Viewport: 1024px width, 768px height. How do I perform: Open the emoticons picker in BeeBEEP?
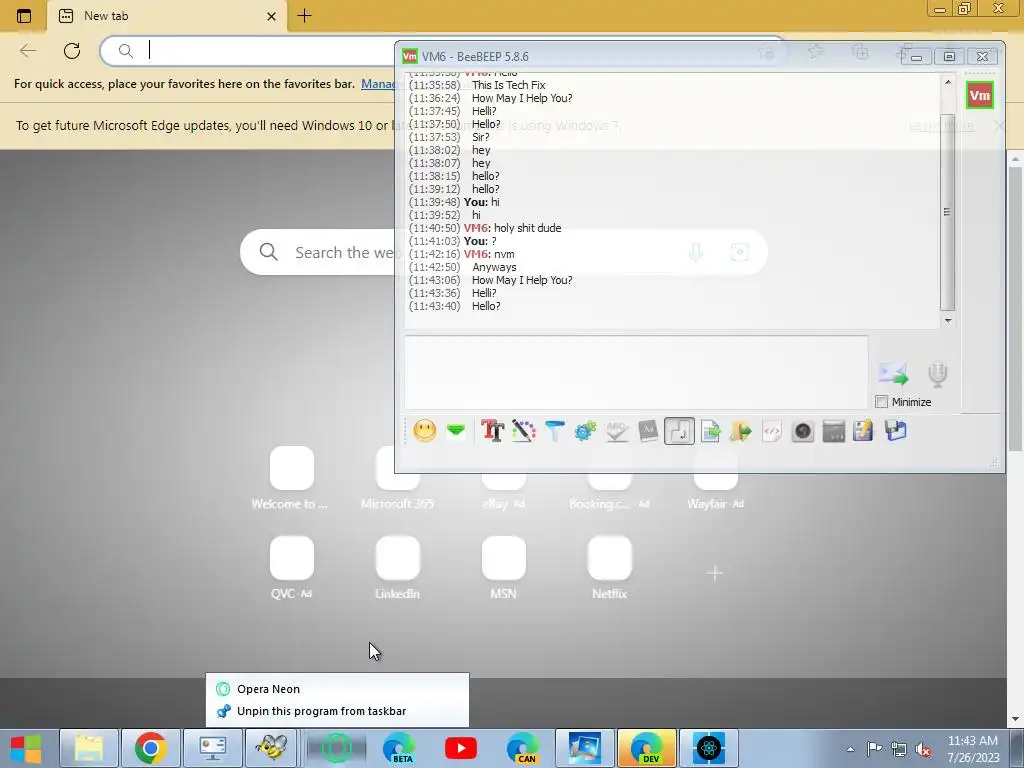[424, 431]
